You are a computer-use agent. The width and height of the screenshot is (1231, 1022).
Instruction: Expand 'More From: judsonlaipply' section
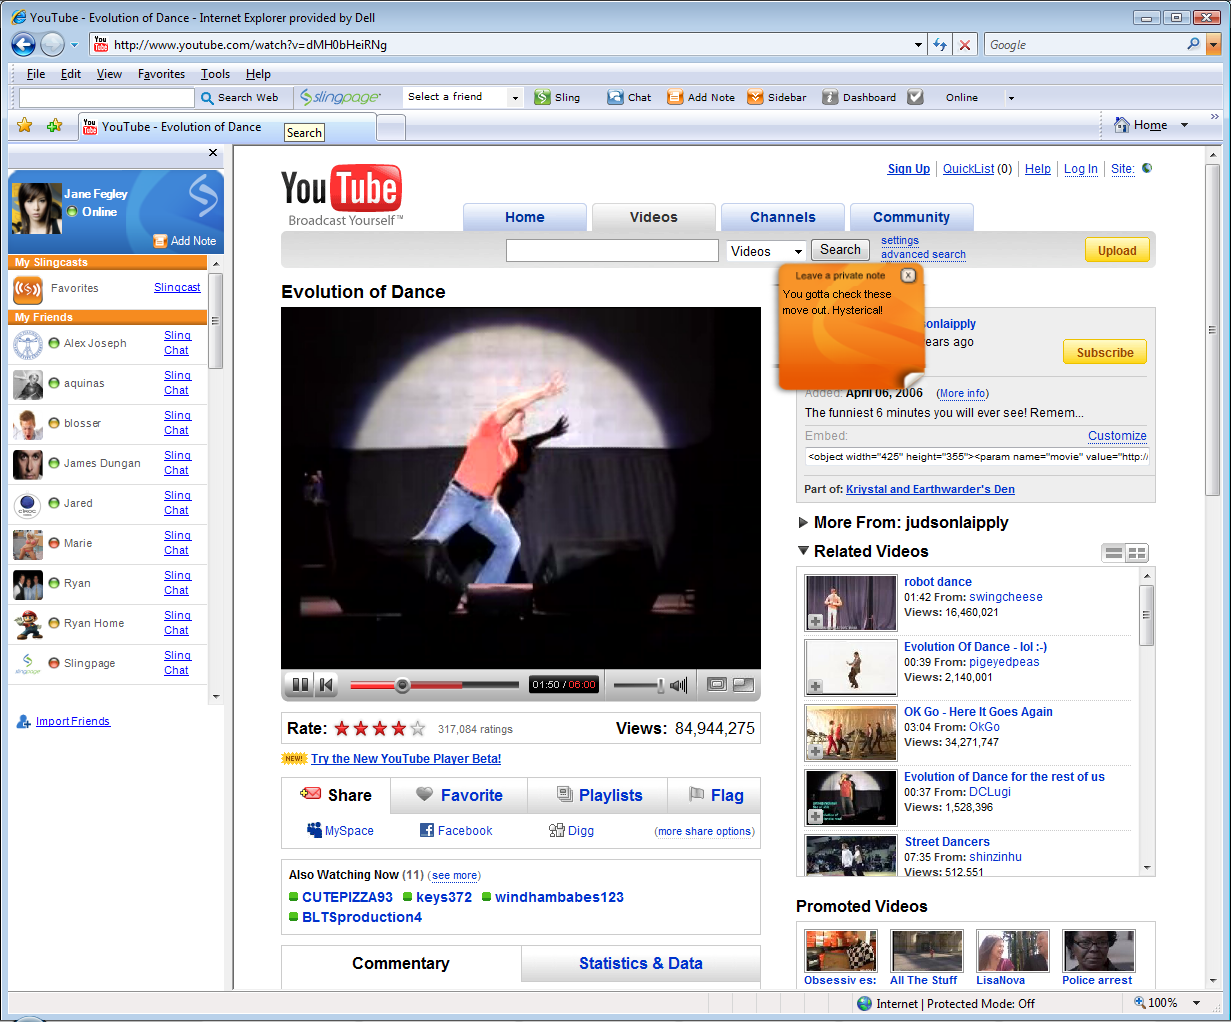point(803,522)
